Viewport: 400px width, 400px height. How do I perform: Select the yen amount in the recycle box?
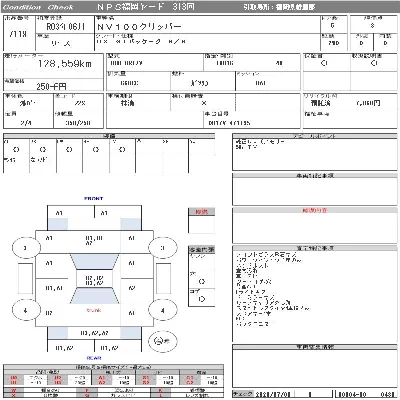tap(368, 103)
